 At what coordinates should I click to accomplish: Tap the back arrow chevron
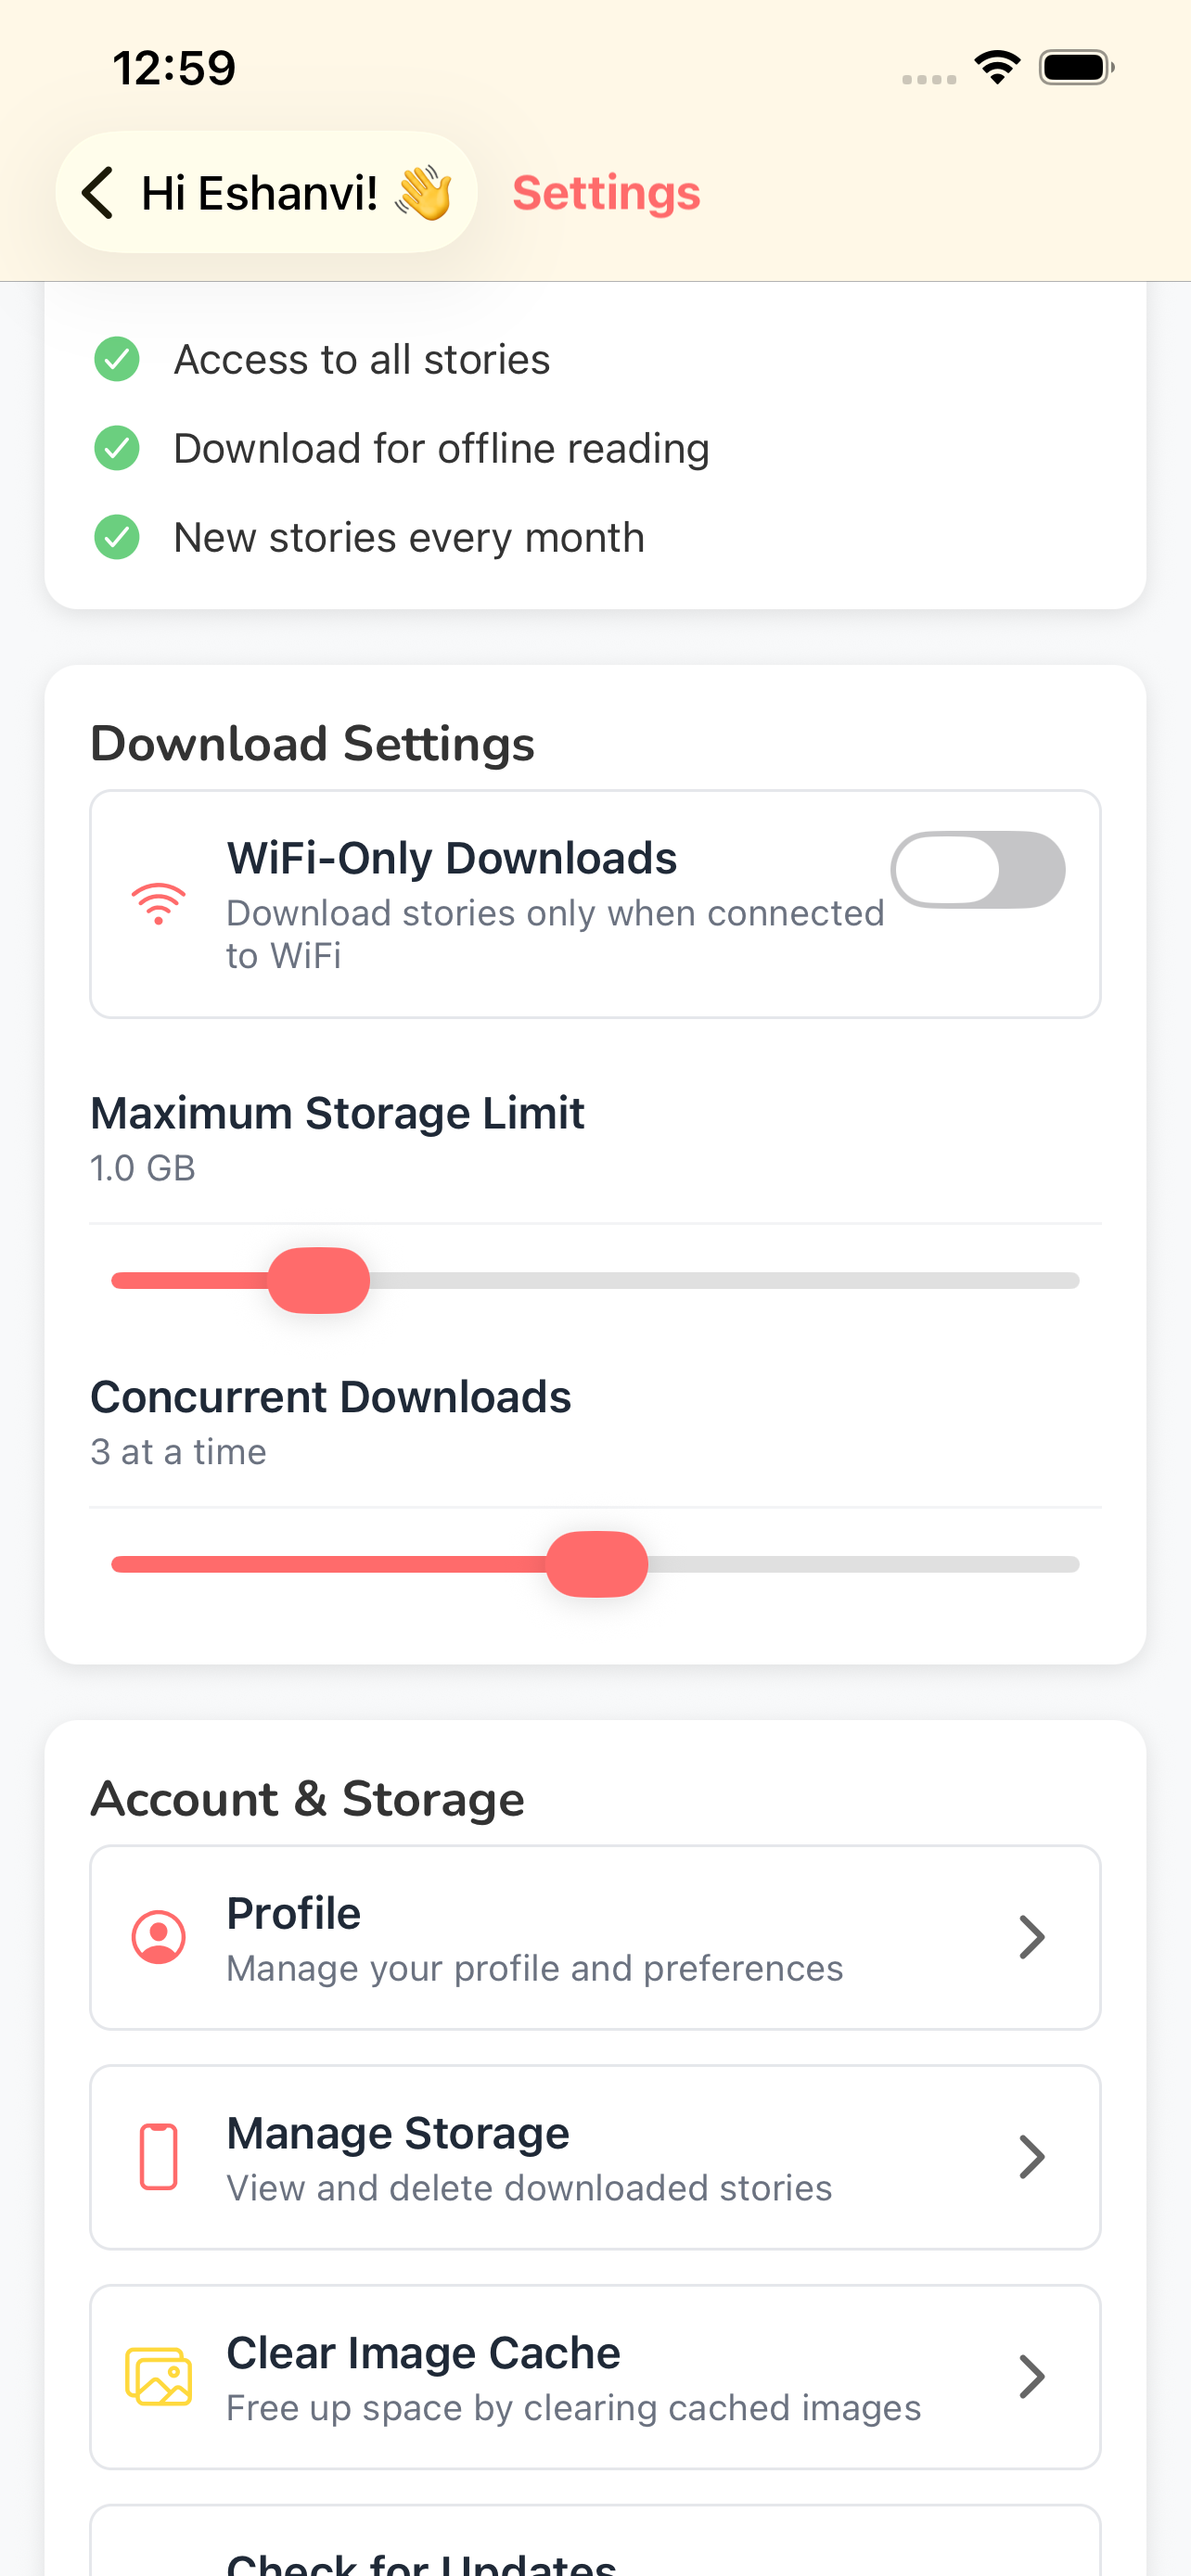pyautogui.click(x=98, y=192)
